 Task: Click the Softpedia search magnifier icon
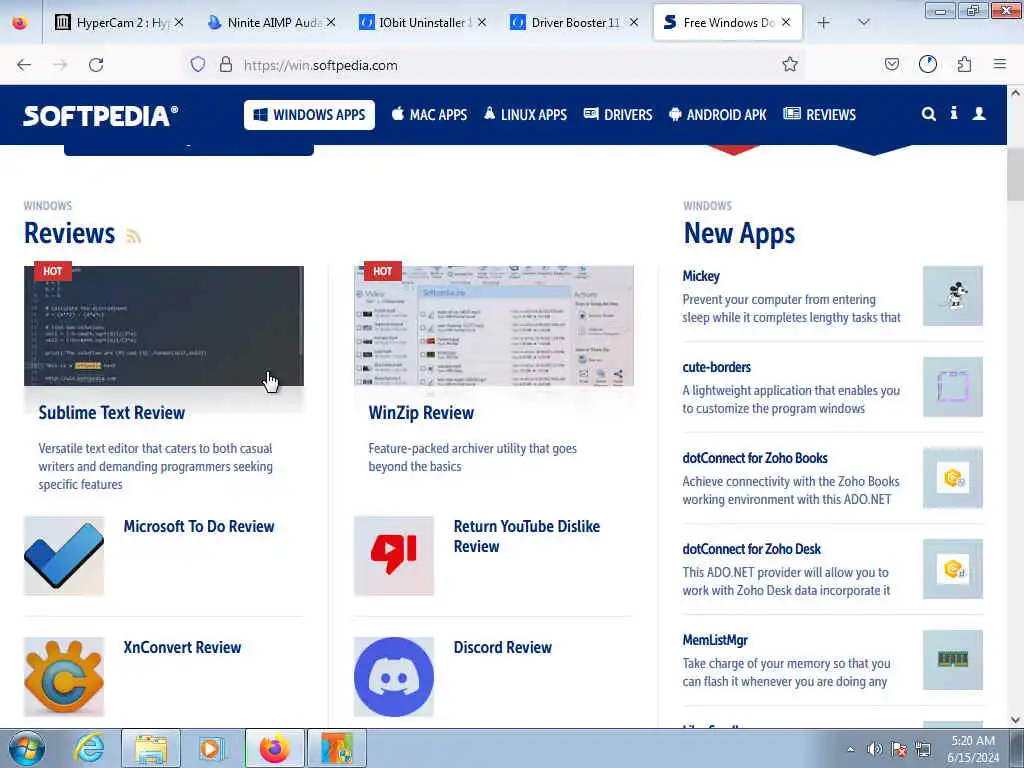(929, 114)
